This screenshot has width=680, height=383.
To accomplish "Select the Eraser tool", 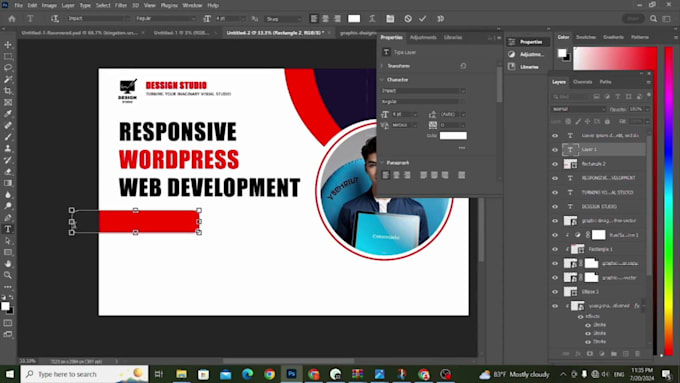I will pos(8,171).
